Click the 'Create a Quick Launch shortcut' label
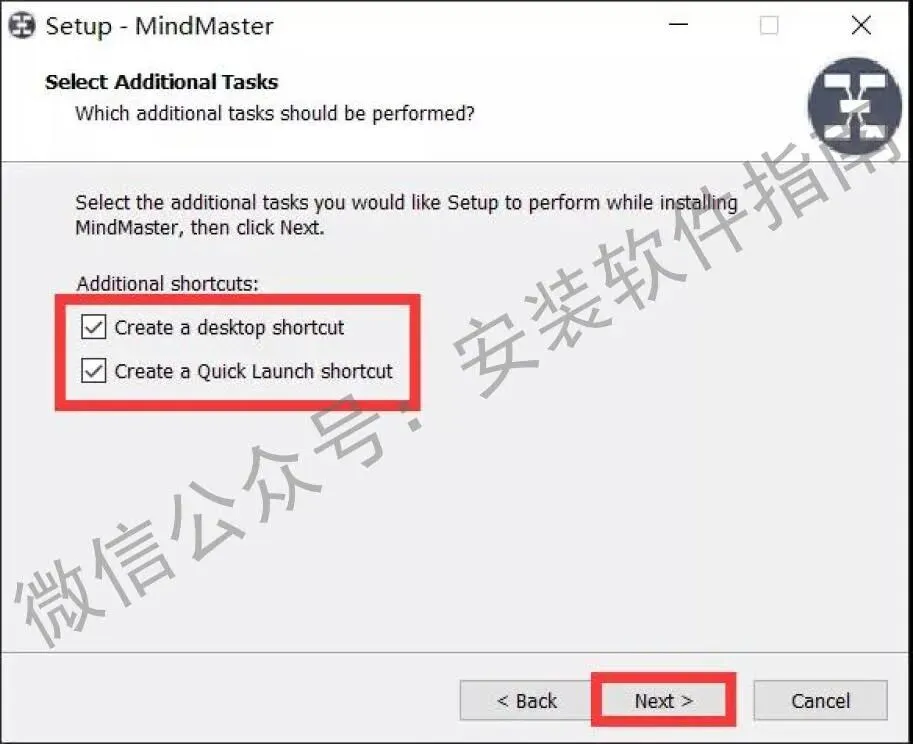913x744 pixels. [254, 371]
